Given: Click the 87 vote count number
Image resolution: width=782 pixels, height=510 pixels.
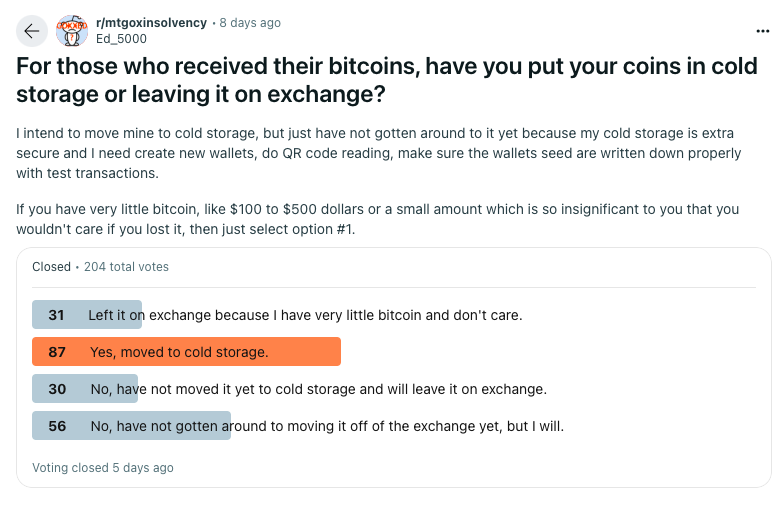Looking at the screenshot, I should pos(57,352).
